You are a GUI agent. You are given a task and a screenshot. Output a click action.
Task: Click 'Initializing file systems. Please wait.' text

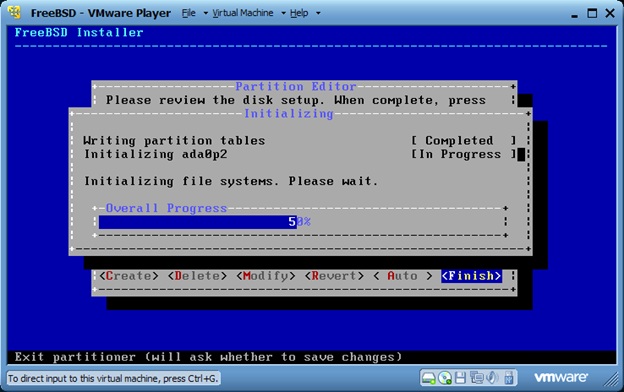[231, 181]
